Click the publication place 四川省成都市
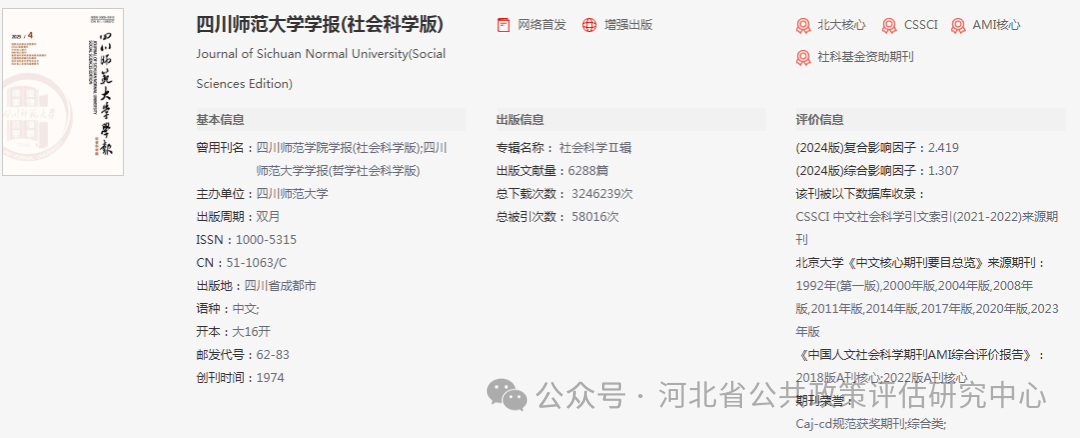 pos(280,286)
